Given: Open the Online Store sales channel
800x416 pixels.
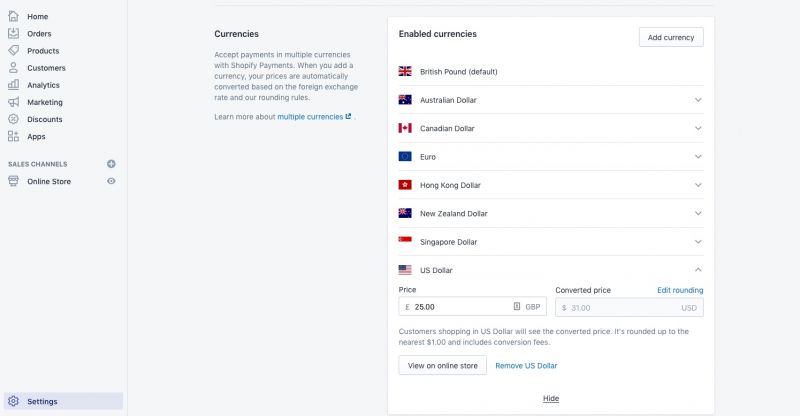Looking at the screenshot, I should pos(48,181).
